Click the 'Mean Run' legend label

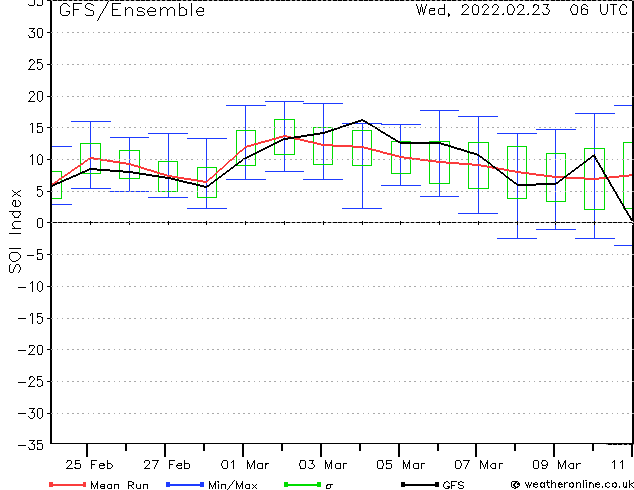click(x=119, y=485)
